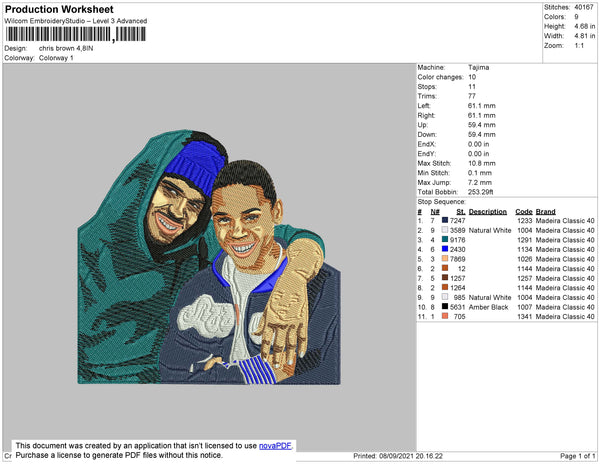Screen dimensions: 600x464
Task: Click the Machine value 'Tajima'
Action: point(479,67)
